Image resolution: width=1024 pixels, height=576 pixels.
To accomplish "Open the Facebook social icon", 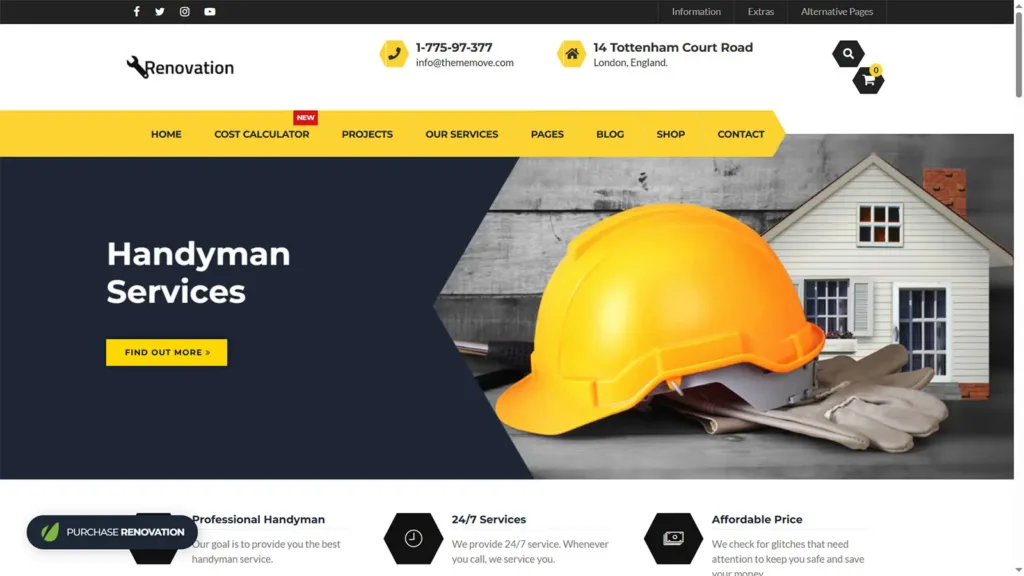I will click(x=136, y=12).
